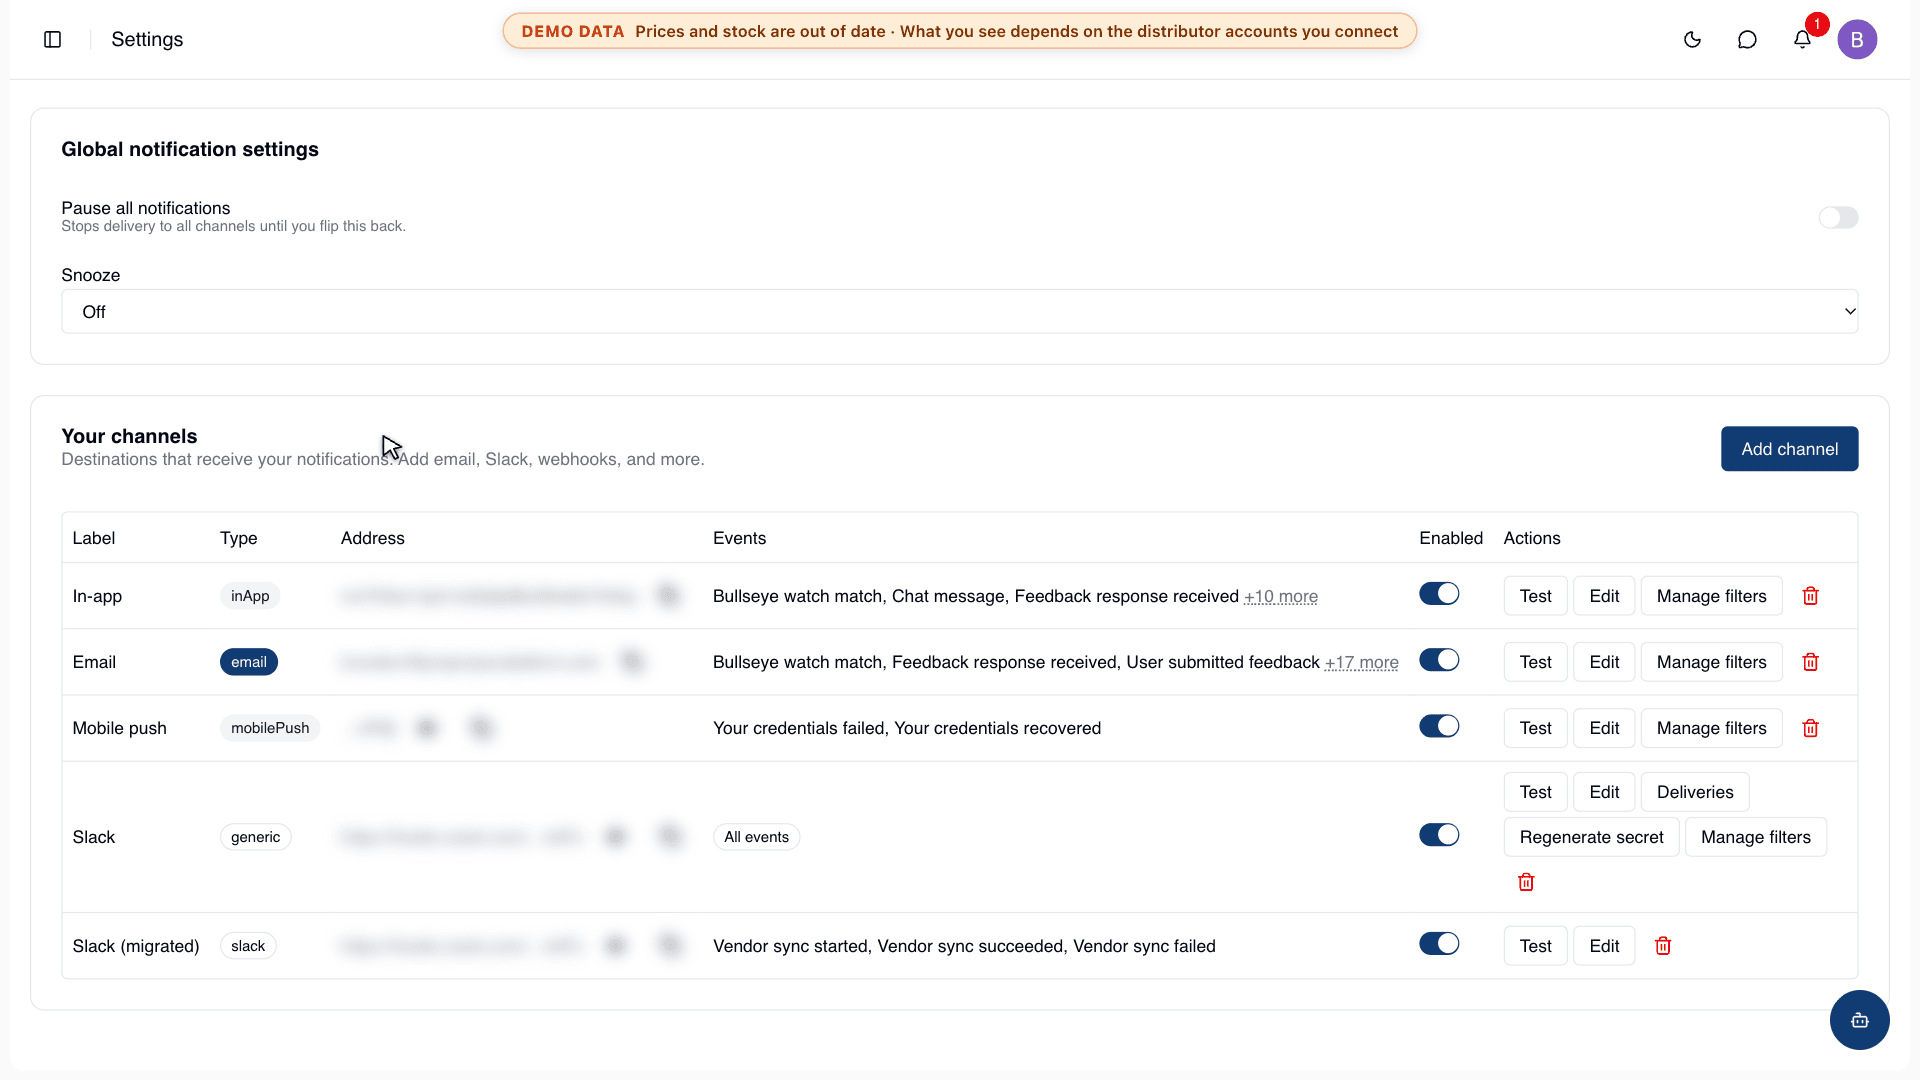This screenshot has height=1080, width=1920.
Task: Delete the Slack (migrated) channel
Action: (1663, 946)
